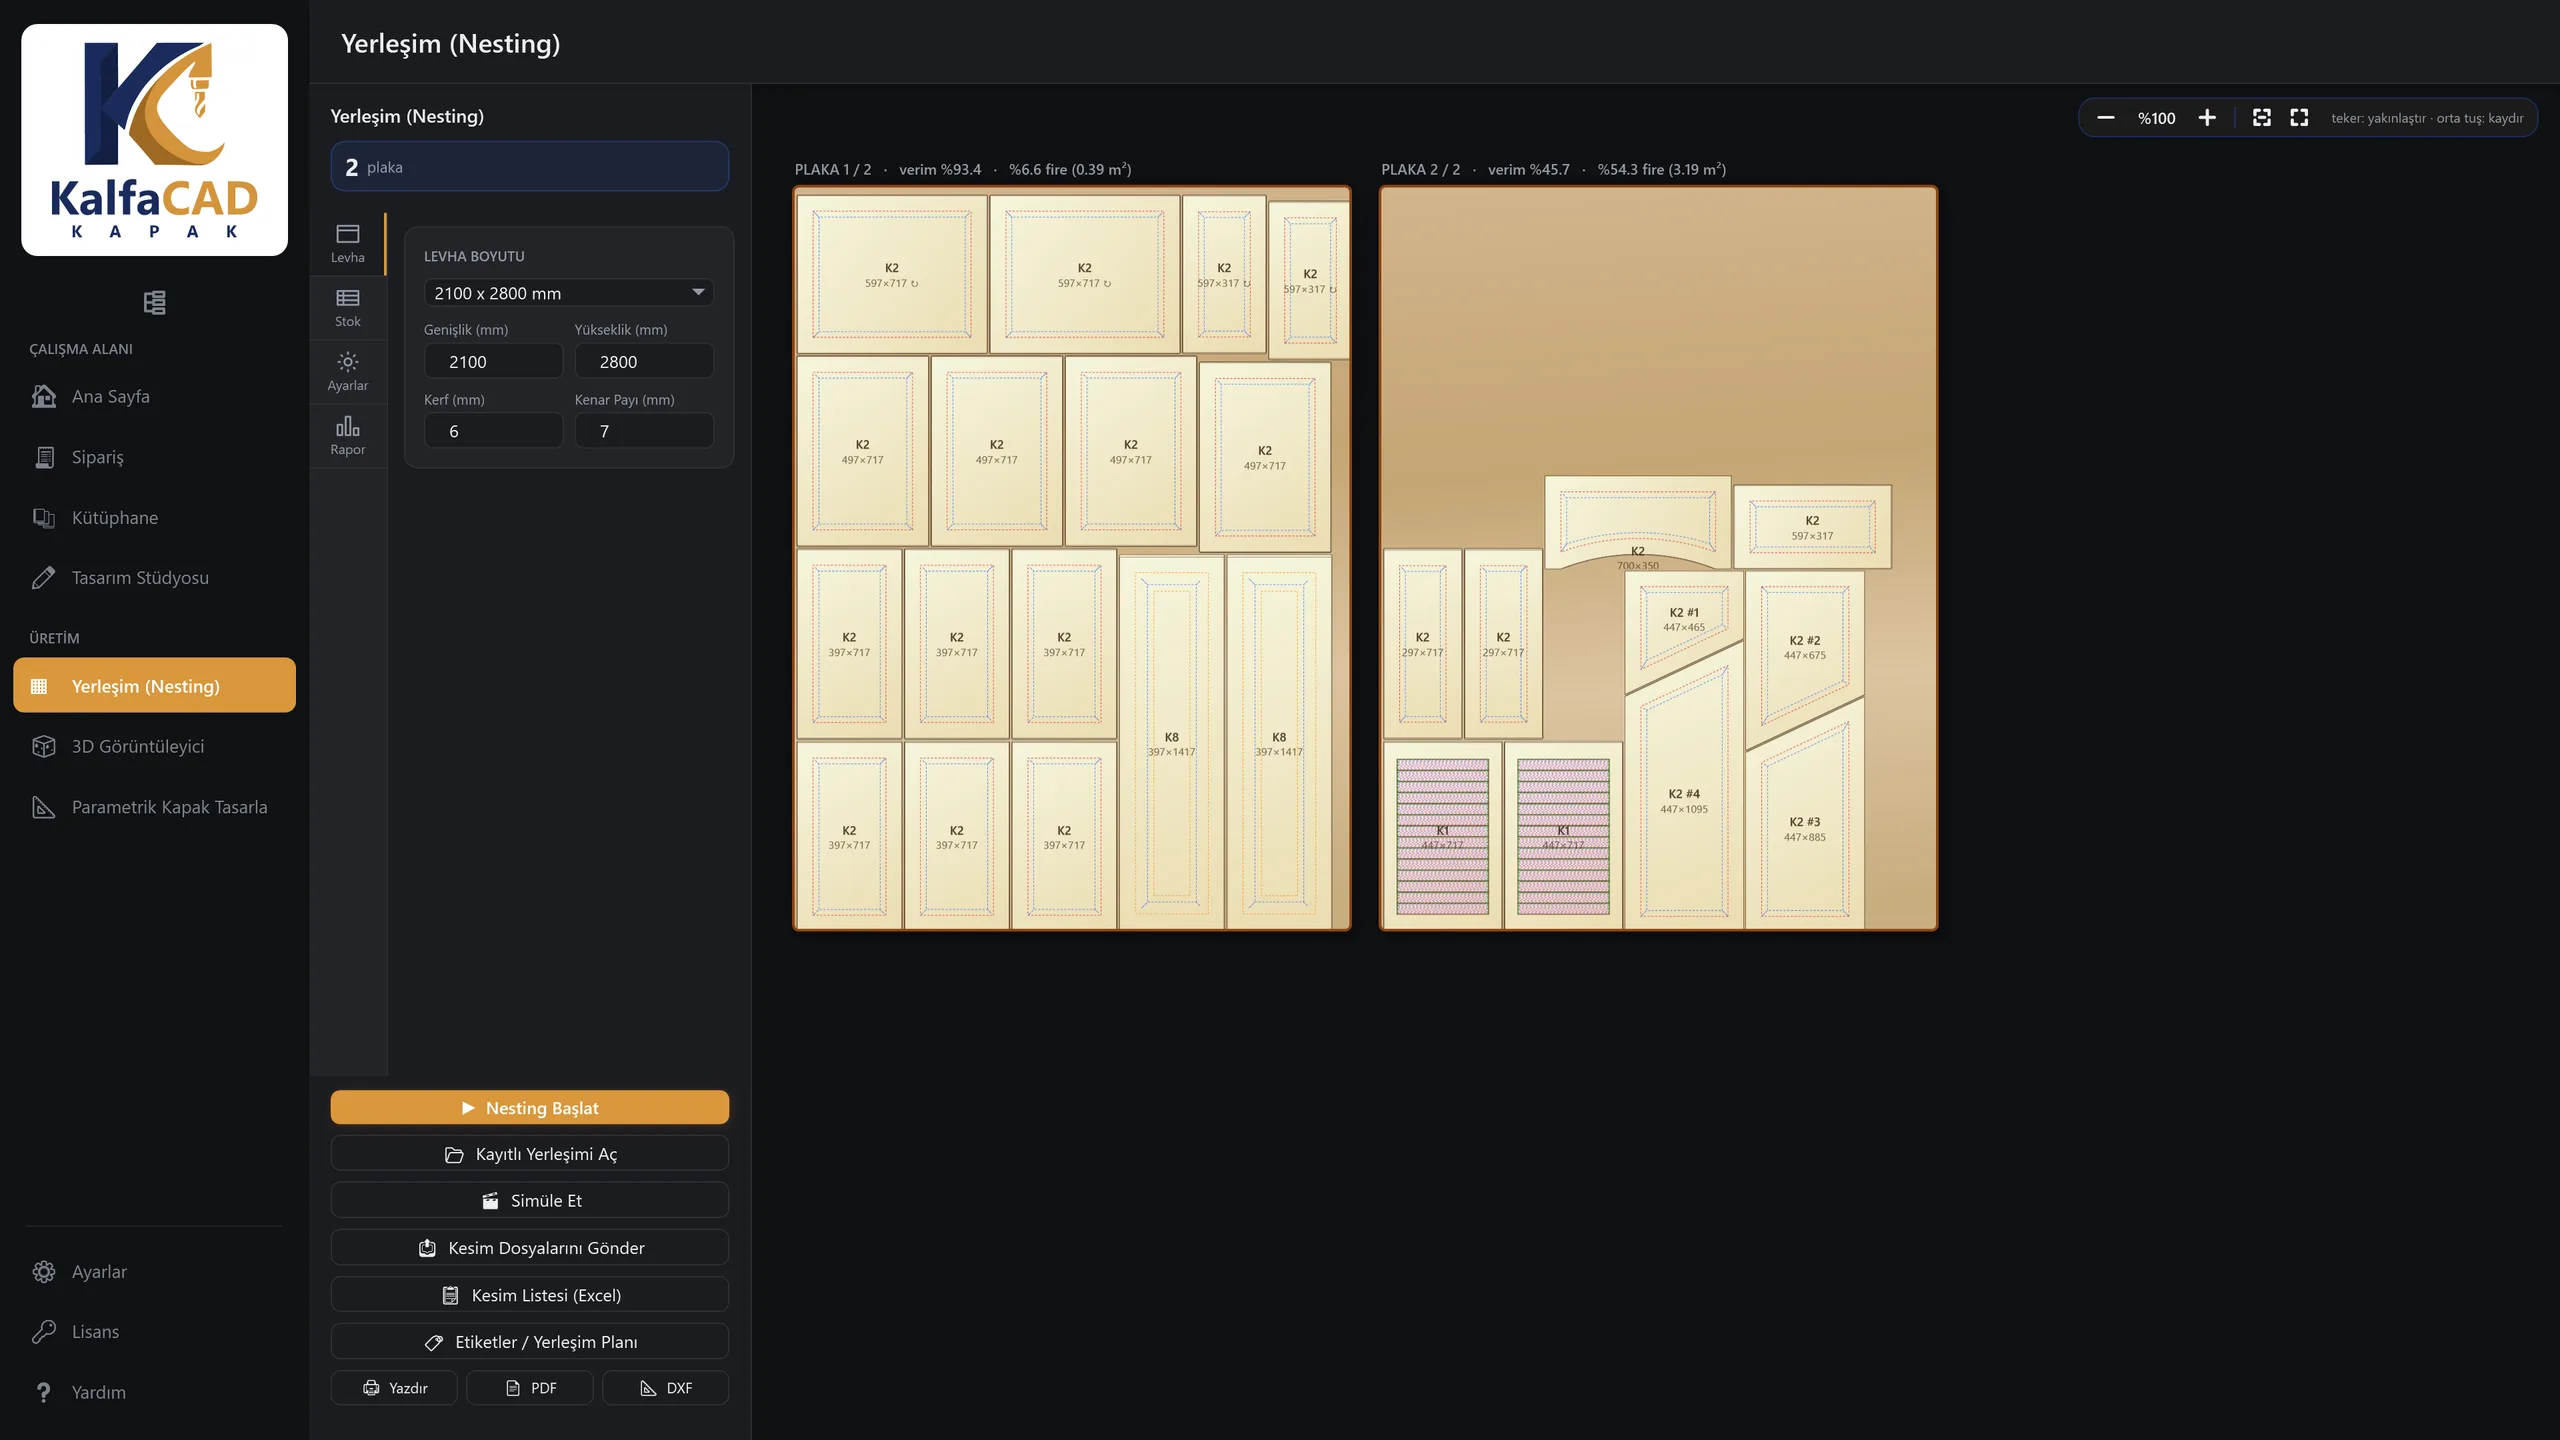Click the Kesim Listesi (Excel) button
The width and height of the screenshot is (2560, 1440).
[x=529, y=1294]
